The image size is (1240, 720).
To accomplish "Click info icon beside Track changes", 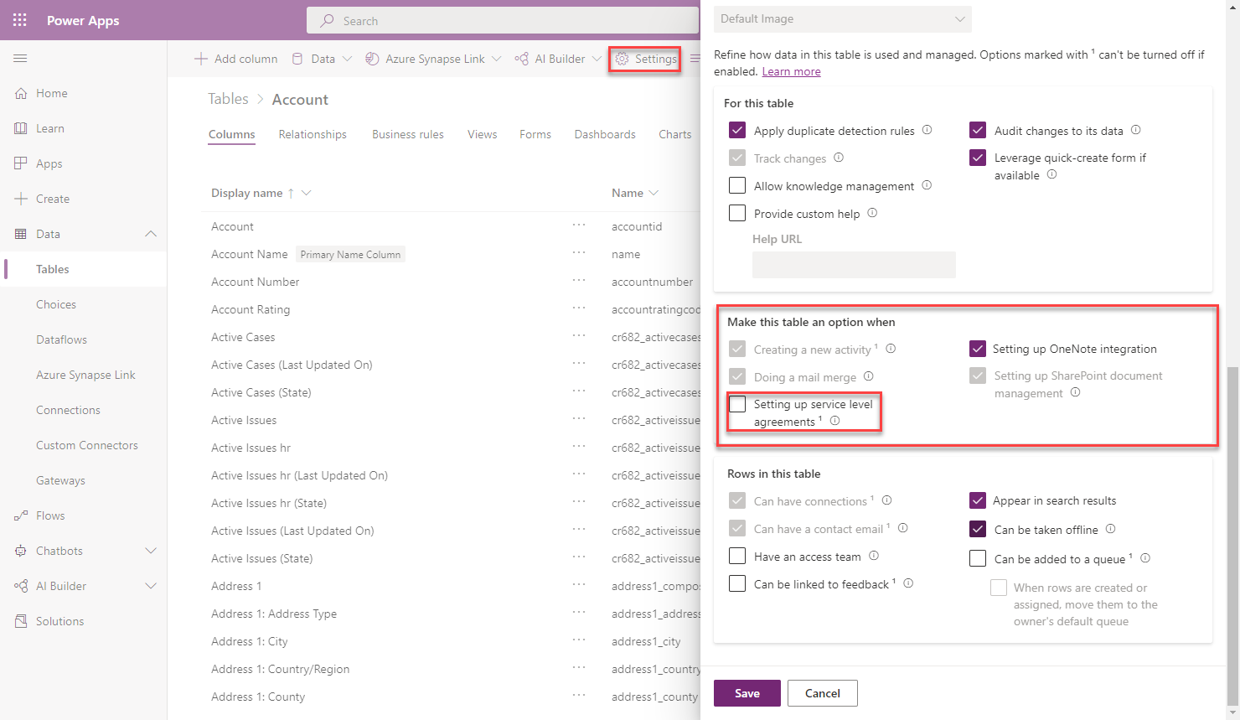I will point(838,157).
